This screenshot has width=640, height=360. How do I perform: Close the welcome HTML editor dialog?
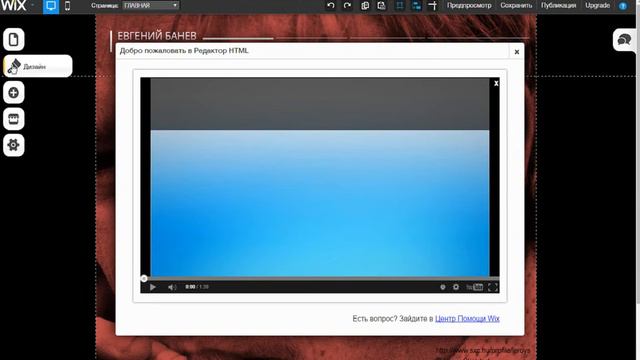coord(517,52)
